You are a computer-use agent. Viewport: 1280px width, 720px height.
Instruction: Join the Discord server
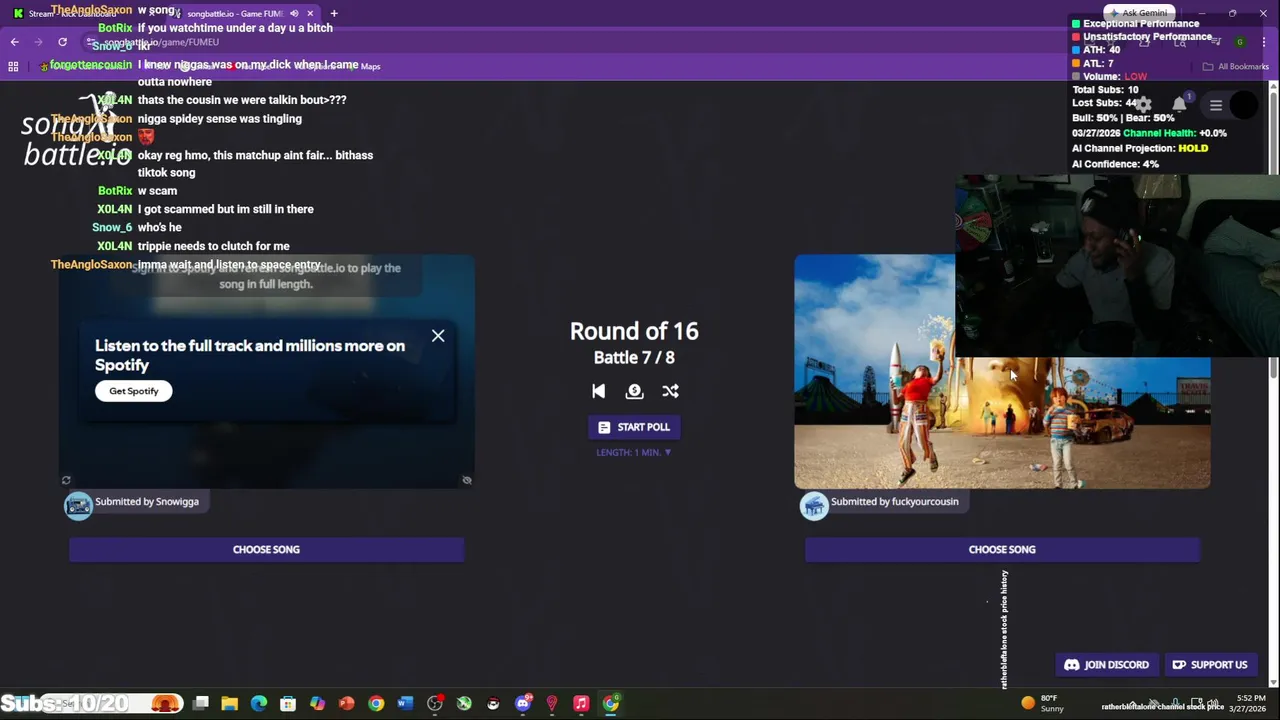click(1106, 665)
